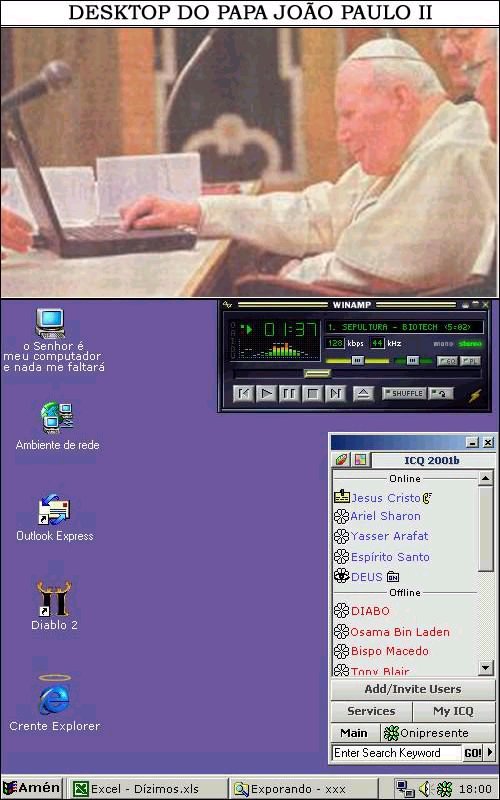Open the ICQ Services button
This screenshot has width=500, height=800.
371,711
